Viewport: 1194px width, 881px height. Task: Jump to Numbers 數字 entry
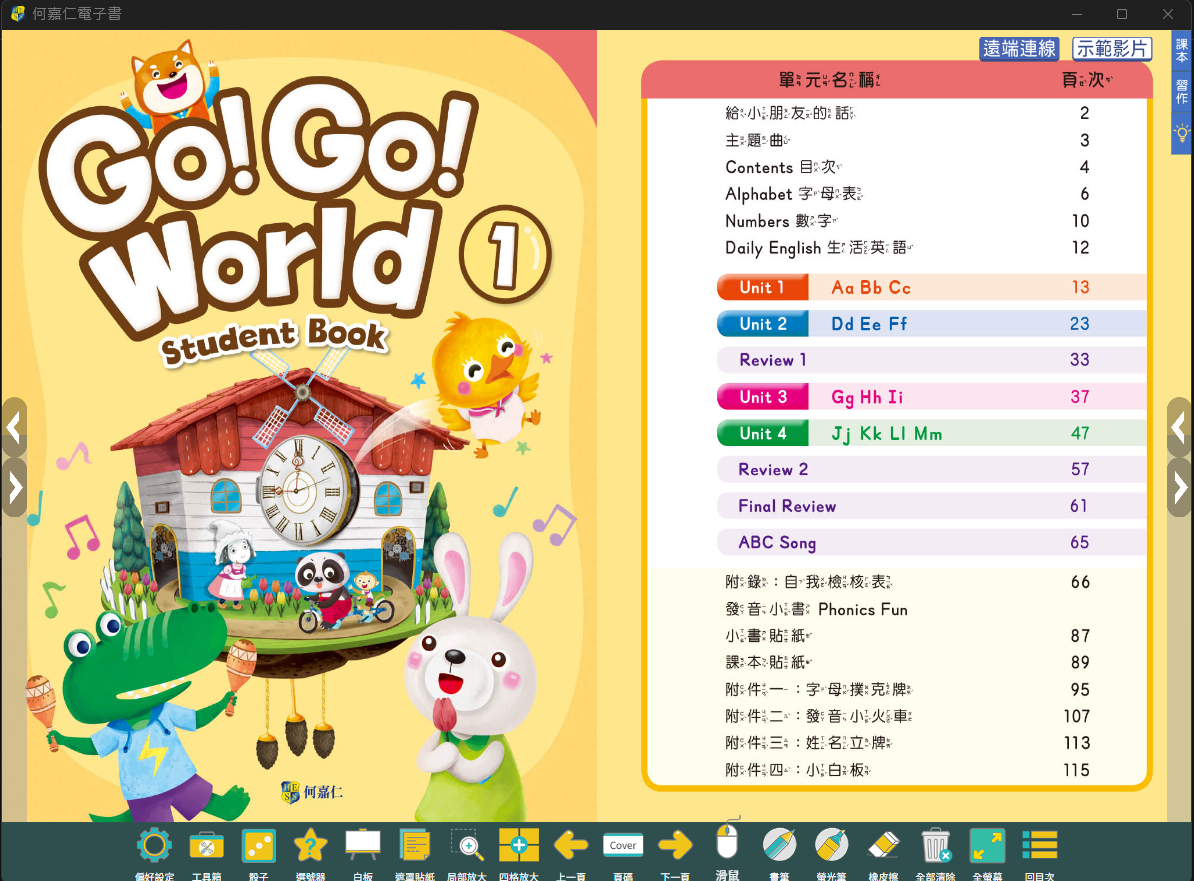908,221
